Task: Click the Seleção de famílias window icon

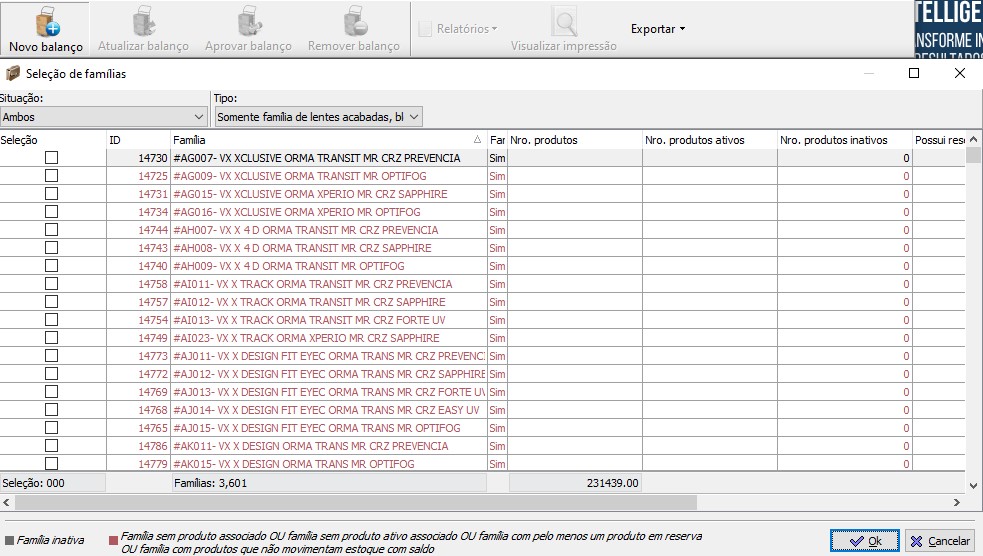Action: [x=13, y=74]
